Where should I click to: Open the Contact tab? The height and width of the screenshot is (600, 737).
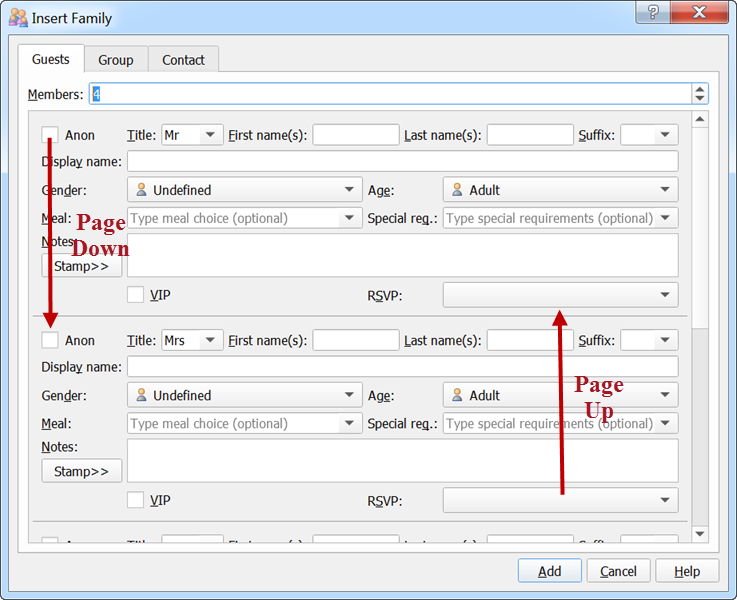coord(183,60)
